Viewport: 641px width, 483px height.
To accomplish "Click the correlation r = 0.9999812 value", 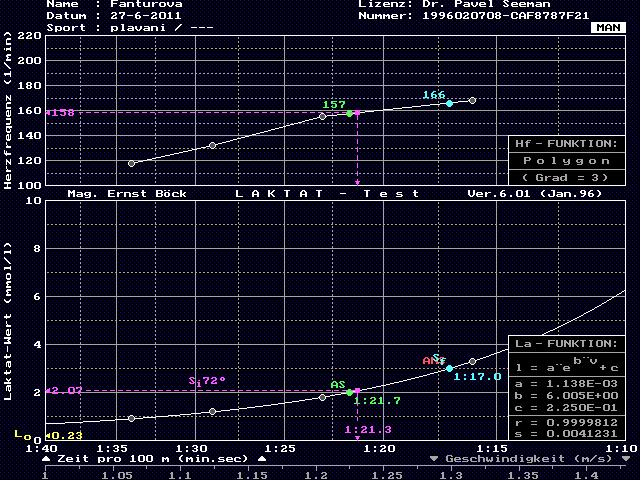I will click(x=567, y=422).
